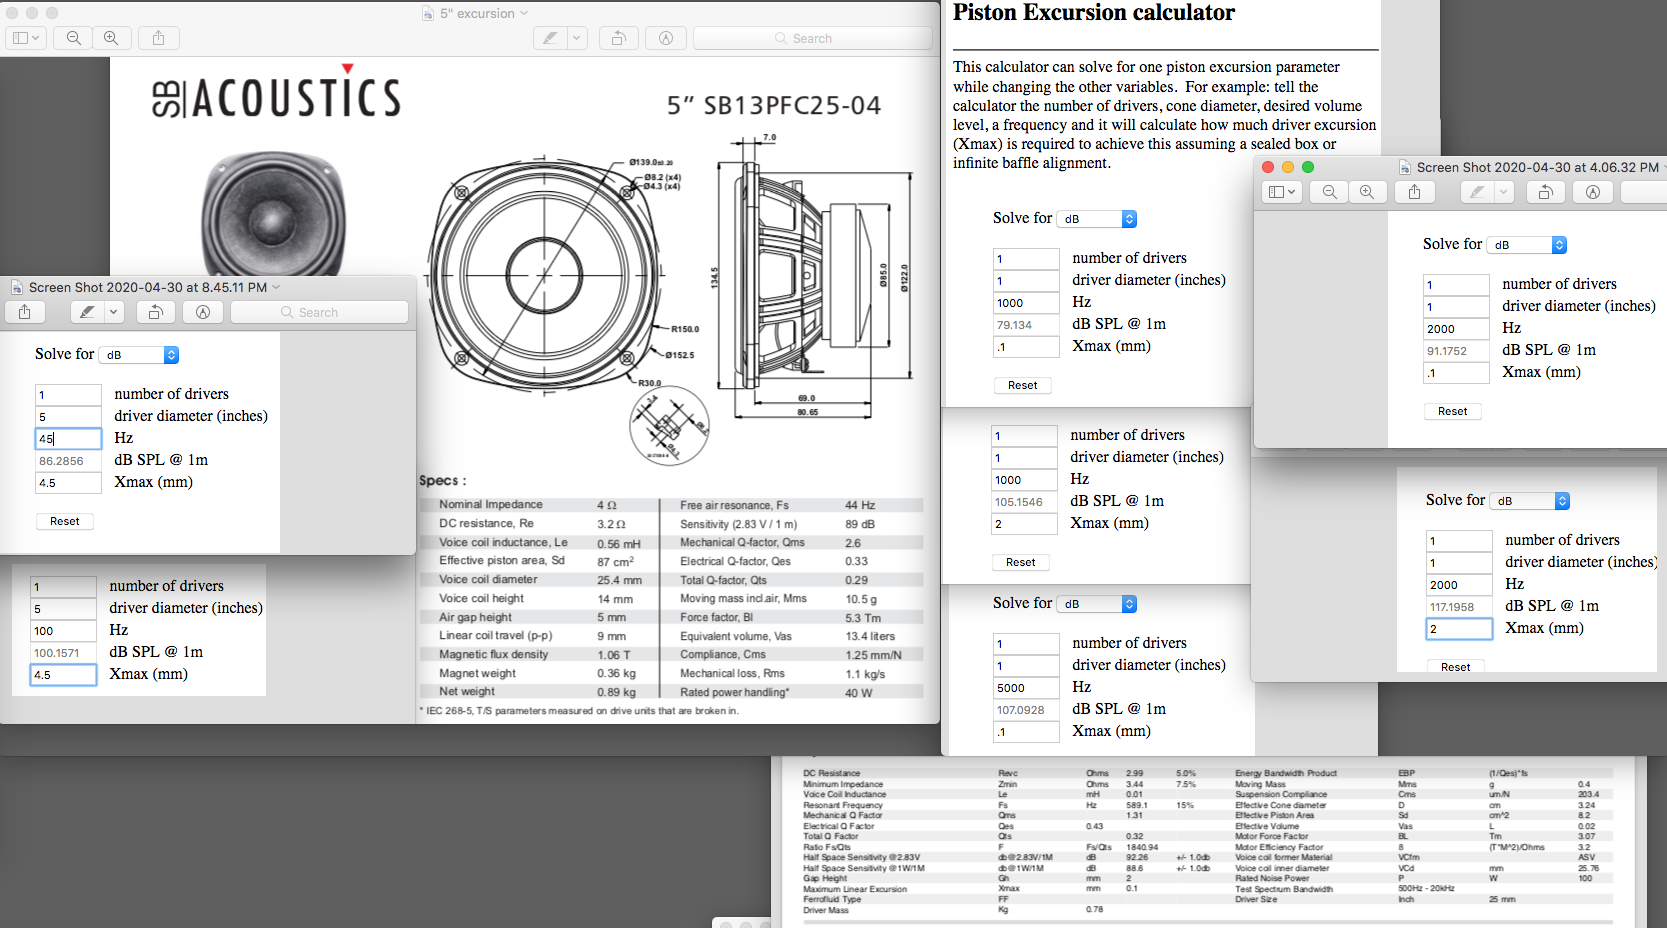Screen dimensions: 1667x928
Task: Open Solve for dropdown above 91.1752 dB calculator
Action: [1527, 245]
